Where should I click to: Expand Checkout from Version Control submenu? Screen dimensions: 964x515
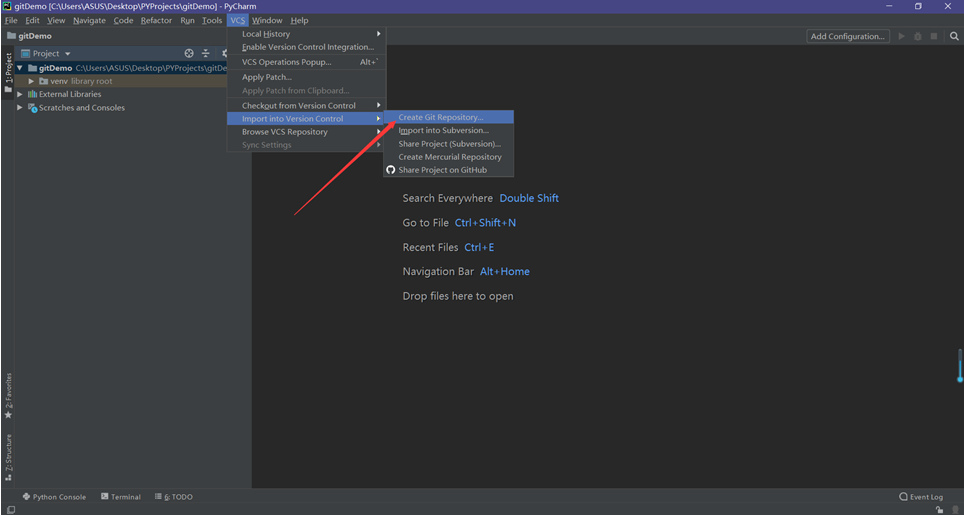click(x=306, y=105)
